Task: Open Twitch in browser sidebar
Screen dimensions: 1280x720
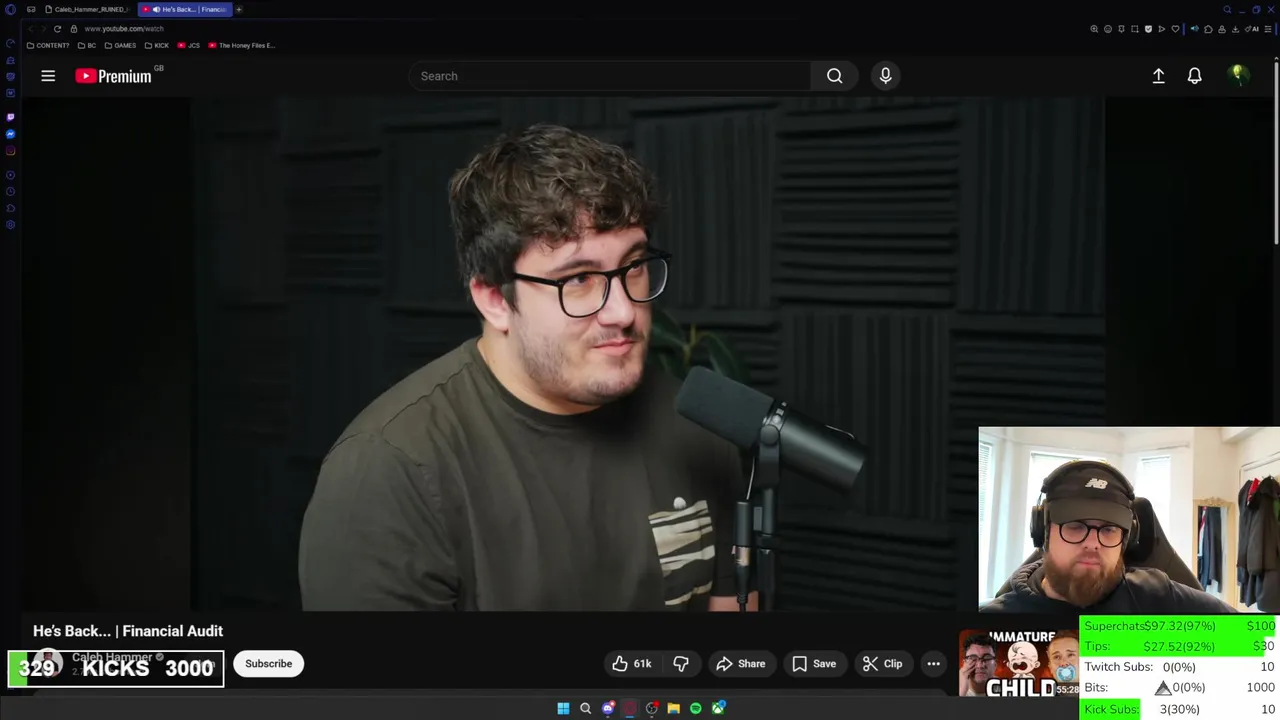Action: tap(10, 117)
